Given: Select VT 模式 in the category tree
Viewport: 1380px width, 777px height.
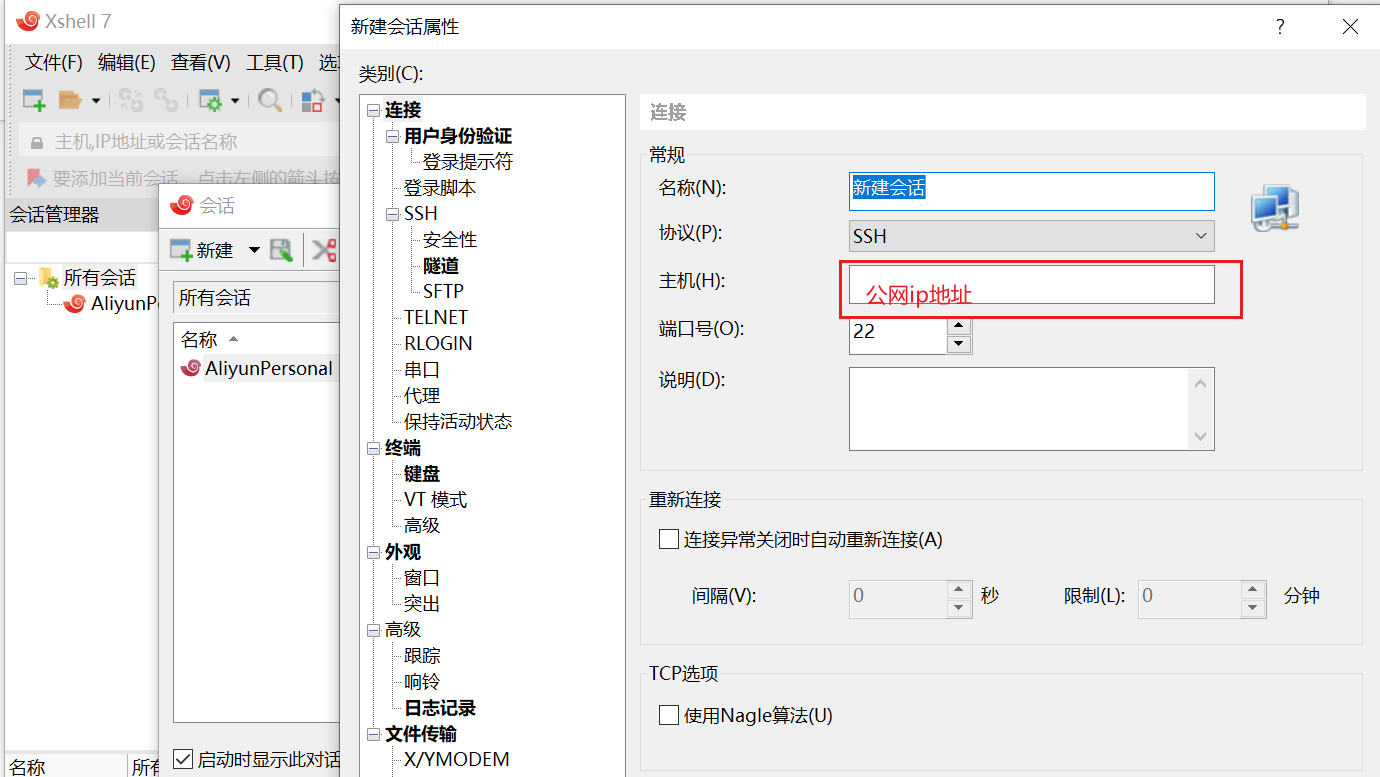Looking at the screenshot, I should pyautogui.click(x=435, y=500).
